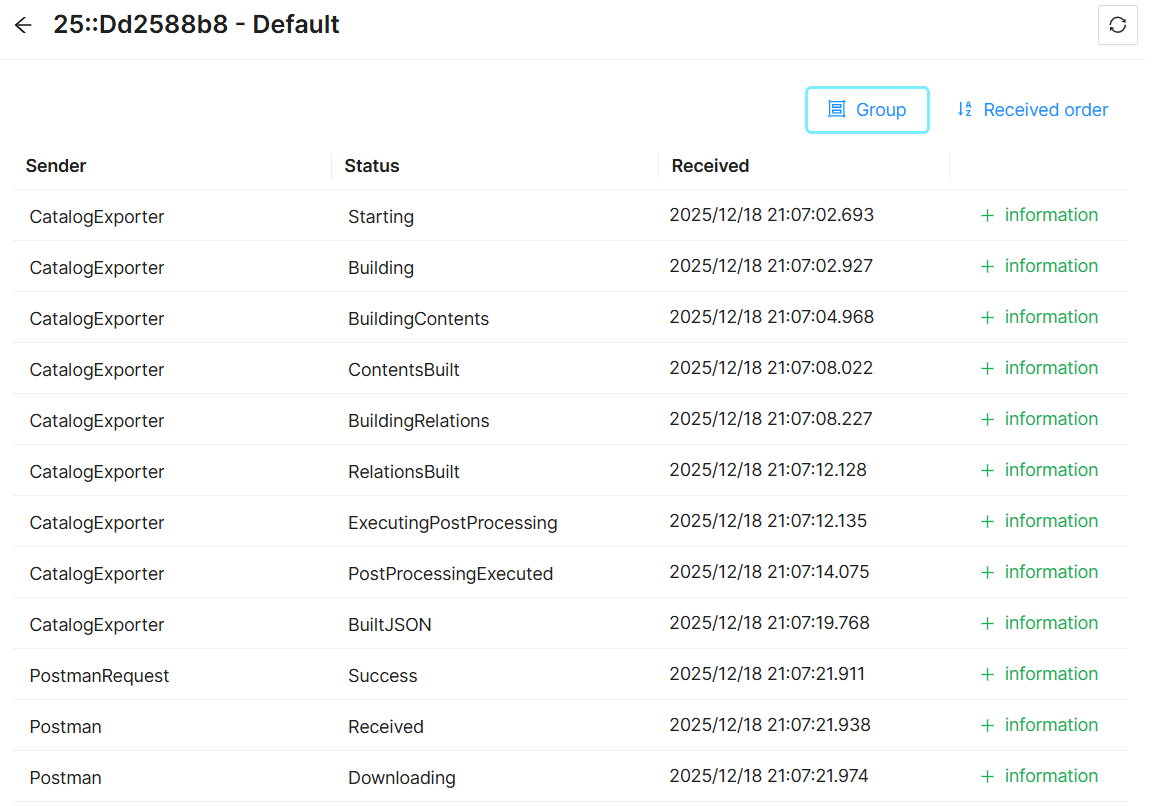Expand information for the RelationsBuilt row
Viewport: 1161px width, 806px height.
click(1050, 470)
